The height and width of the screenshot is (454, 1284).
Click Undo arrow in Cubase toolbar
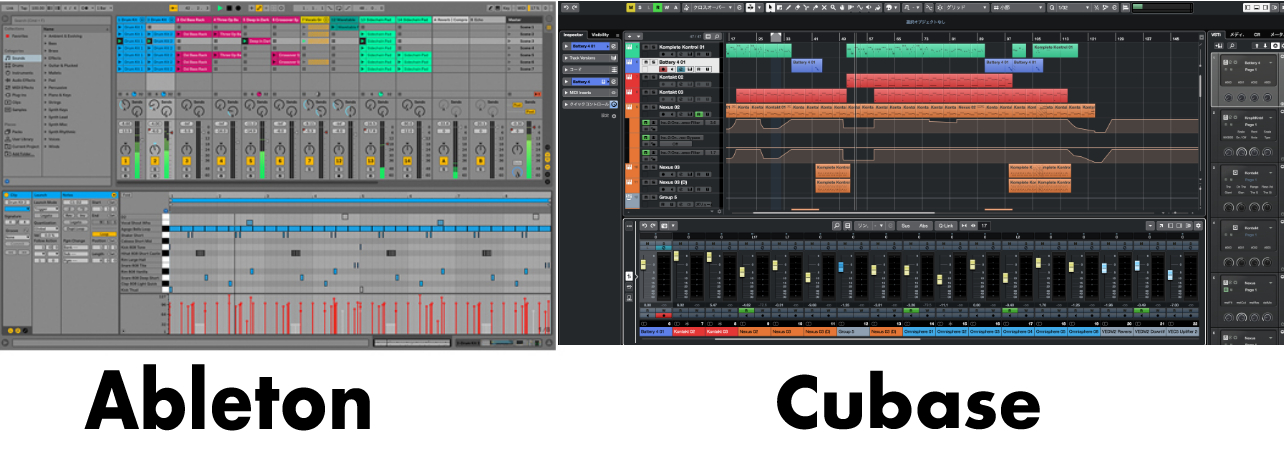click(x=566, y=7)
